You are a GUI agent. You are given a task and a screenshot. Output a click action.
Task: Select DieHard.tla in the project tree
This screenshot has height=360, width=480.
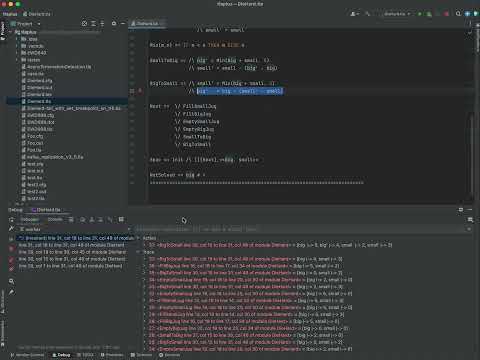click(39, 101)
